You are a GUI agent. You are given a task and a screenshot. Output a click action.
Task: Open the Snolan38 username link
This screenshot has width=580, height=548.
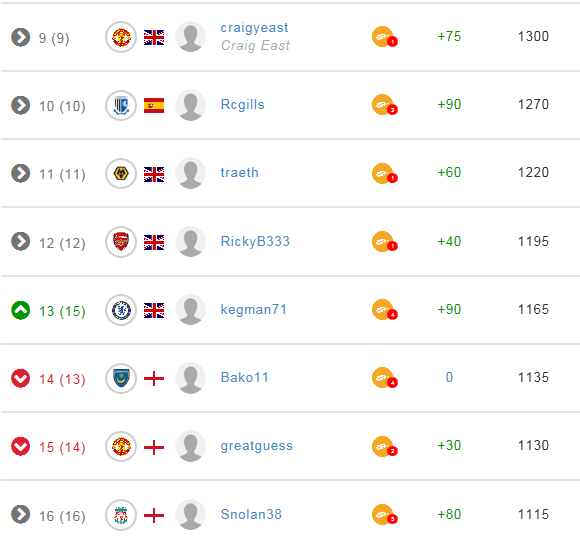[x=251, y=514]
